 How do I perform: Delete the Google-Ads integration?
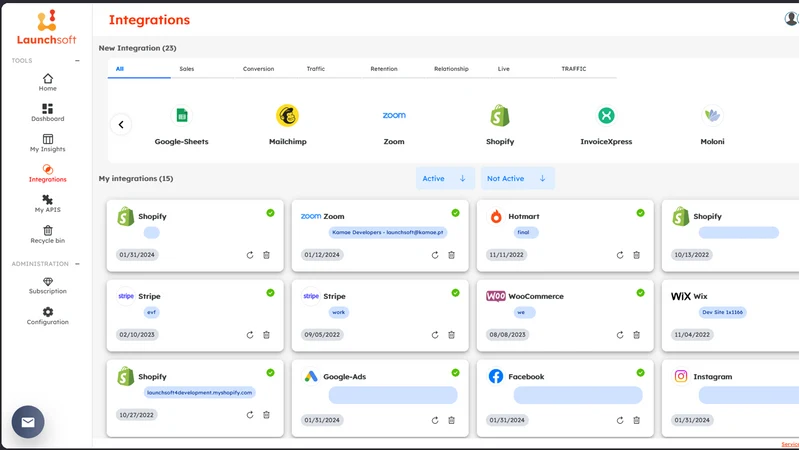click(x=452, y=420)
